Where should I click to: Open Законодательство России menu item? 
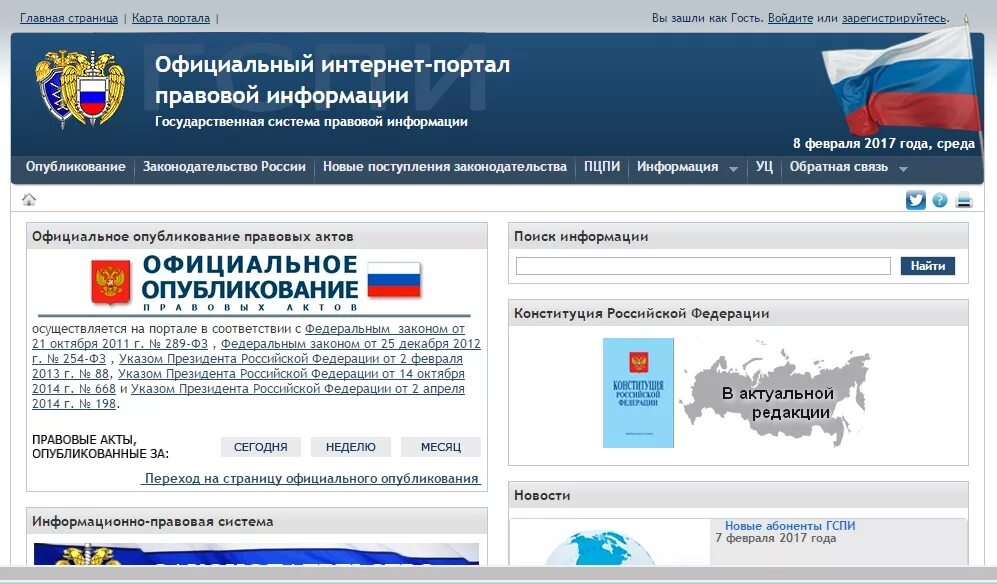224,167
